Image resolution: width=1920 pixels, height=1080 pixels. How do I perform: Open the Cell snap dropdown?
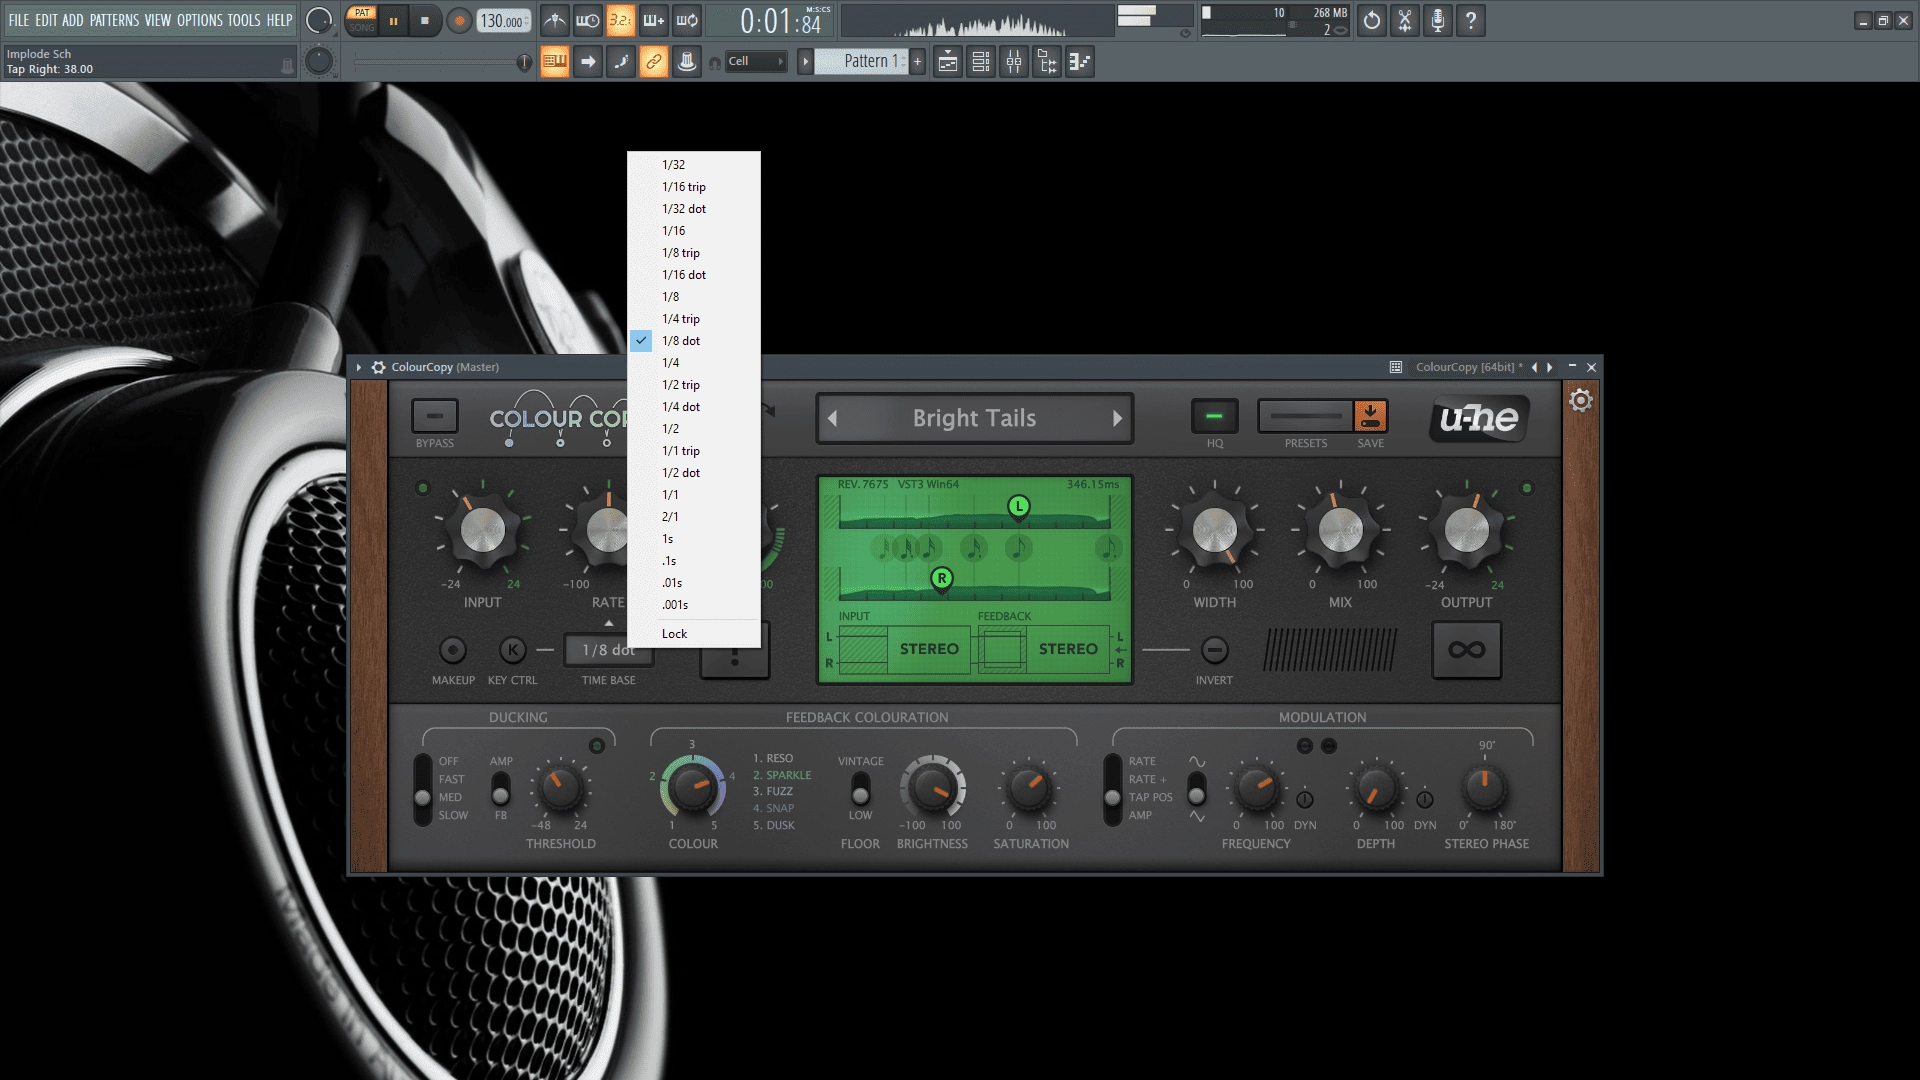[756, 62]
